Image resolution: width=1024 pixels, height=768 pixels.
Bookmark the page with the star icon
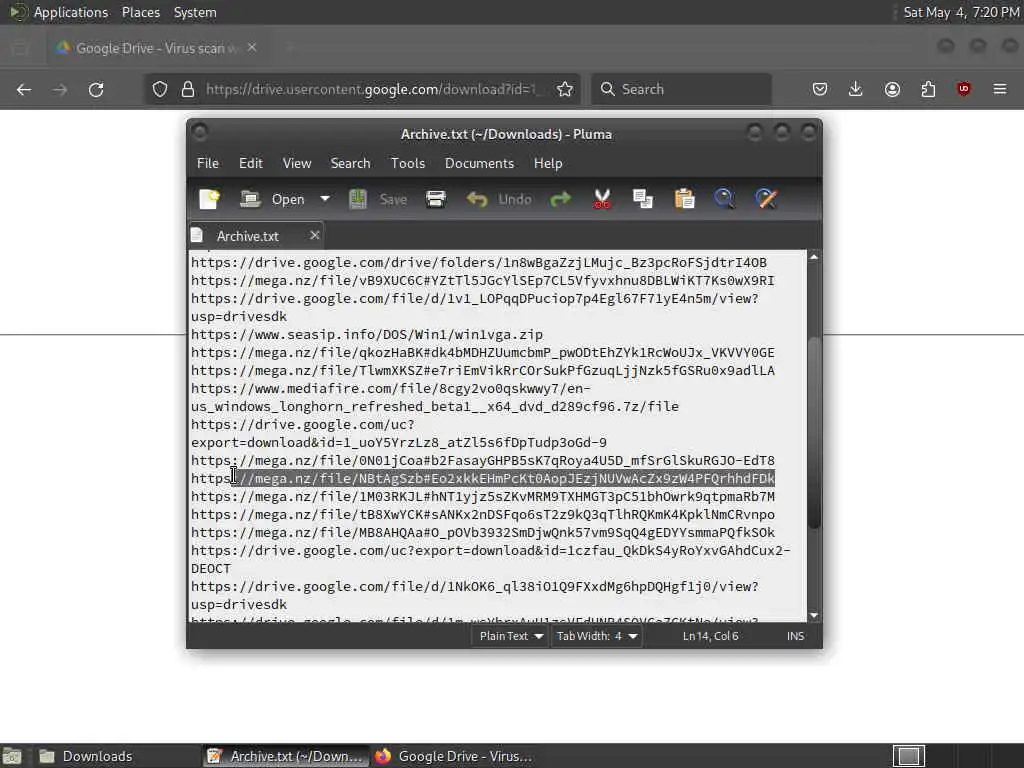pos(565,89)
